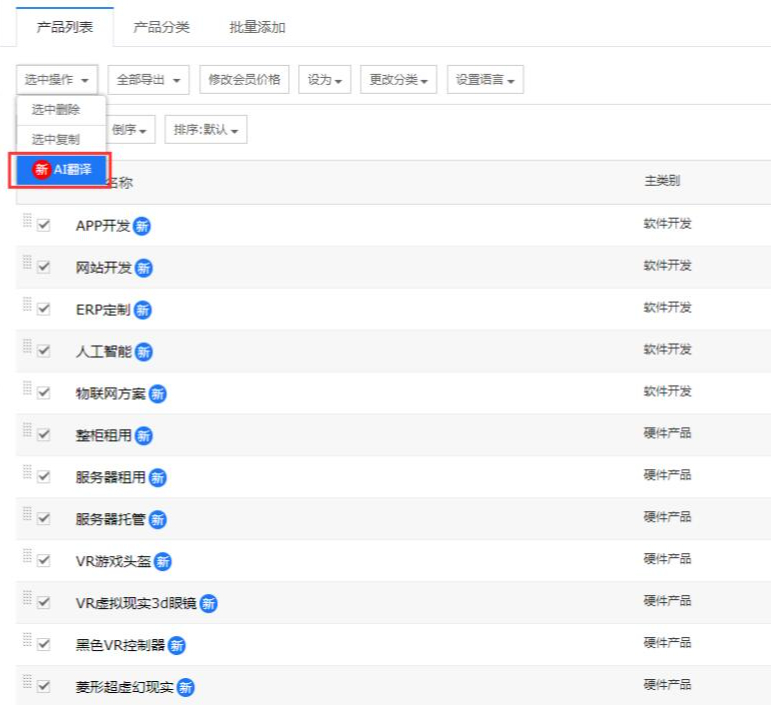Viewport: 771px width, 705px height.
Task: Click the 新 badge beside 服务器托管
Action: [157, 520]
